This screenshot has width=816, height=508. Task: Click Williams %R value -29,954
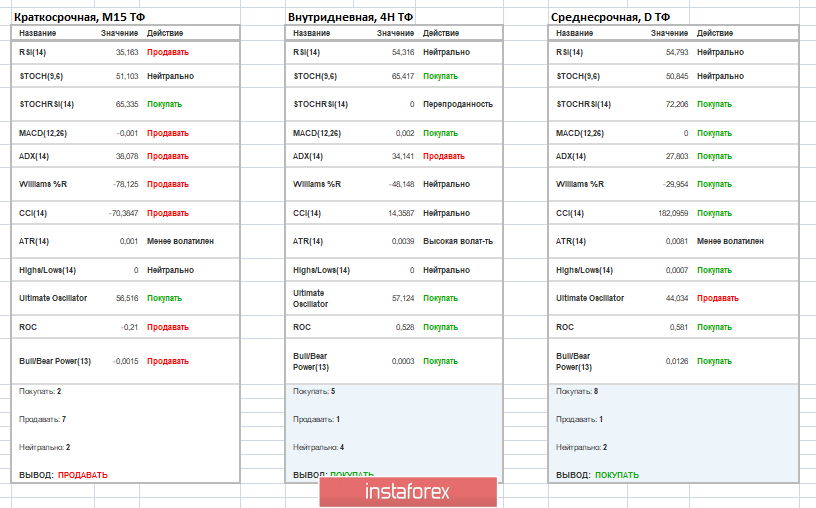(675, 184)
